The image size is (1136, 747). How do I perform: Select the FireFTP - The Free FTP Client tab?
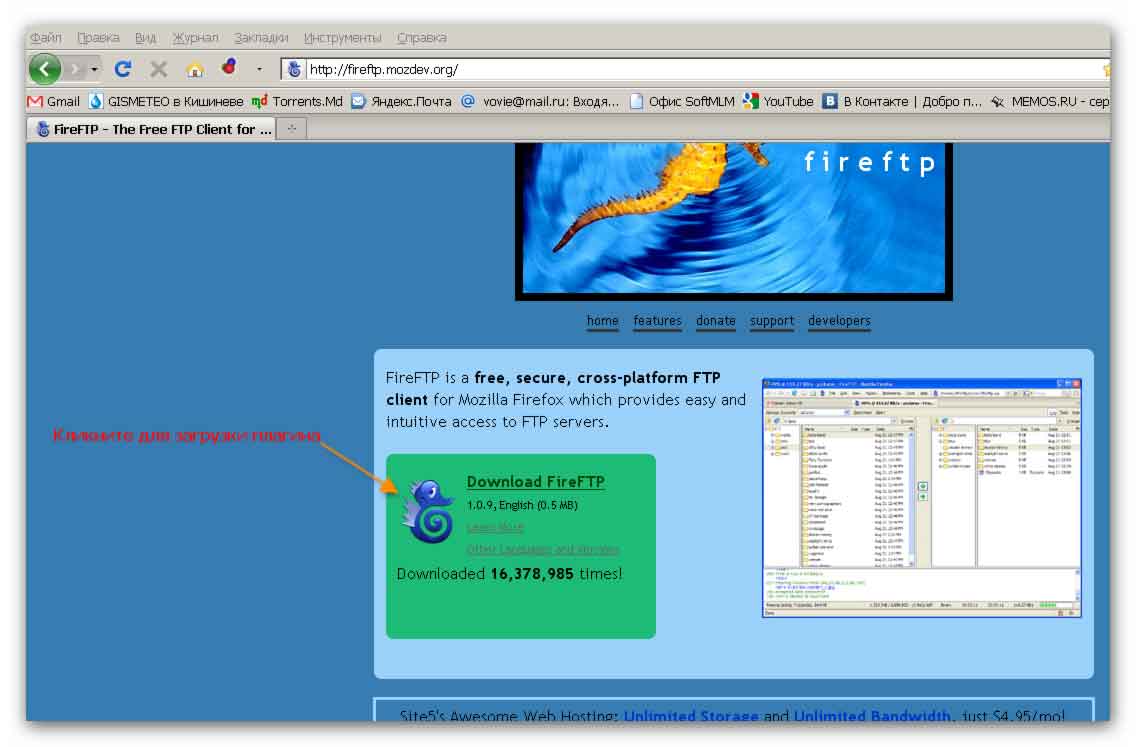[152, 129]
